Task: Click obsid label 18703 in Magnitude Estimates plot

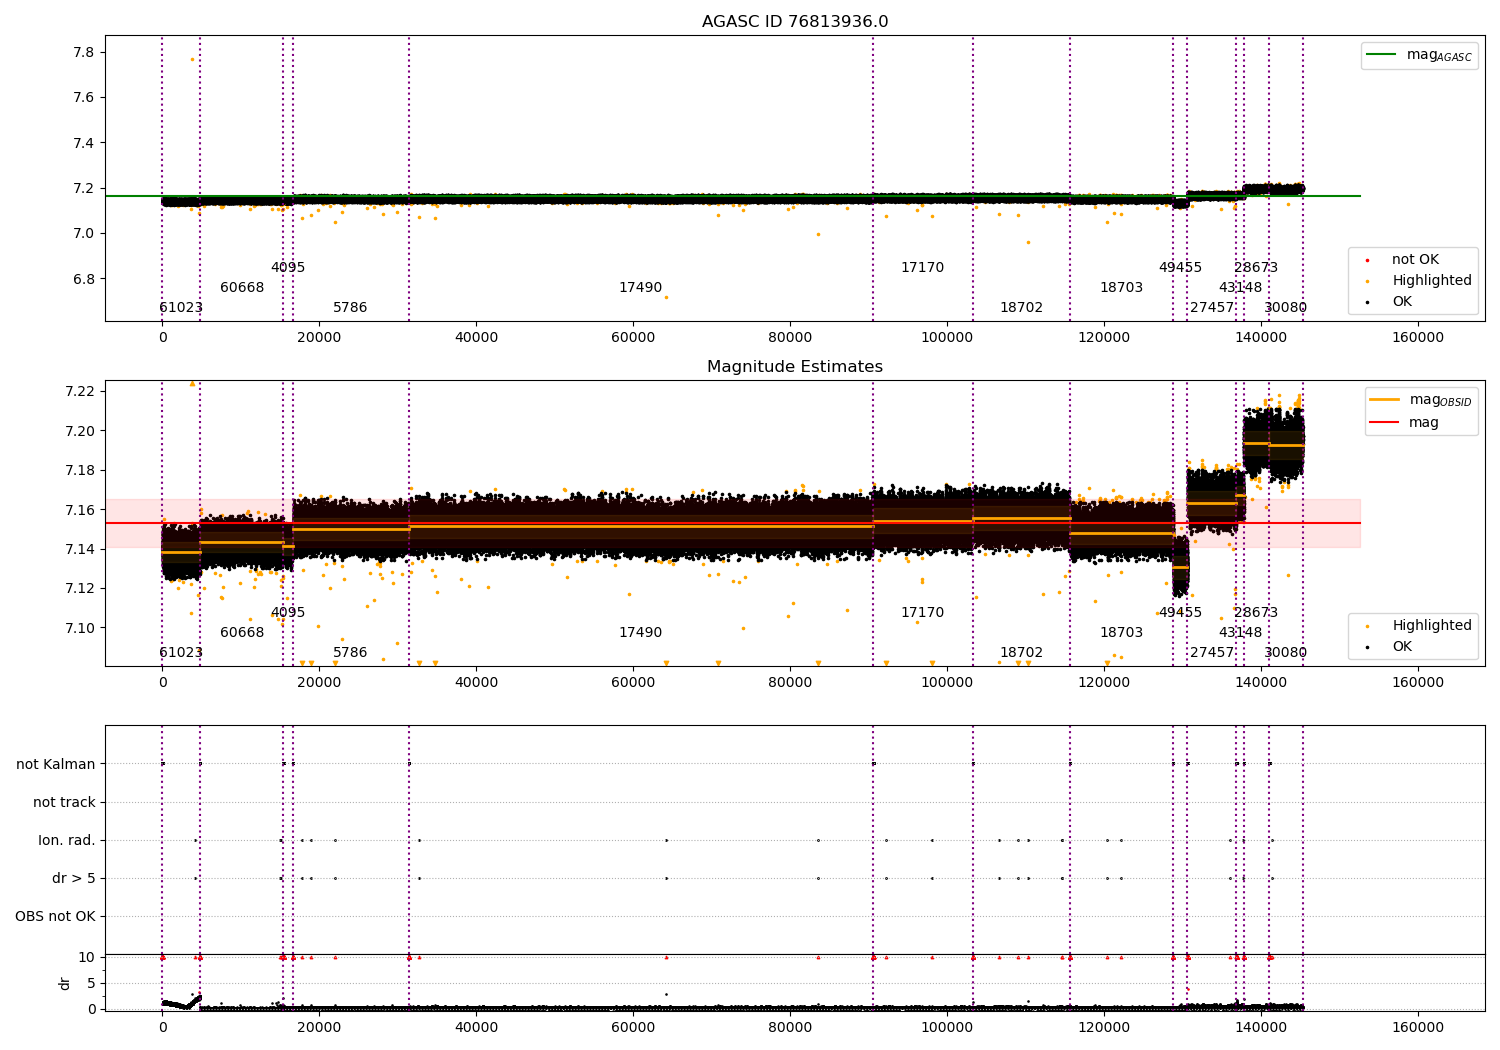Action: coord(1121,633)
